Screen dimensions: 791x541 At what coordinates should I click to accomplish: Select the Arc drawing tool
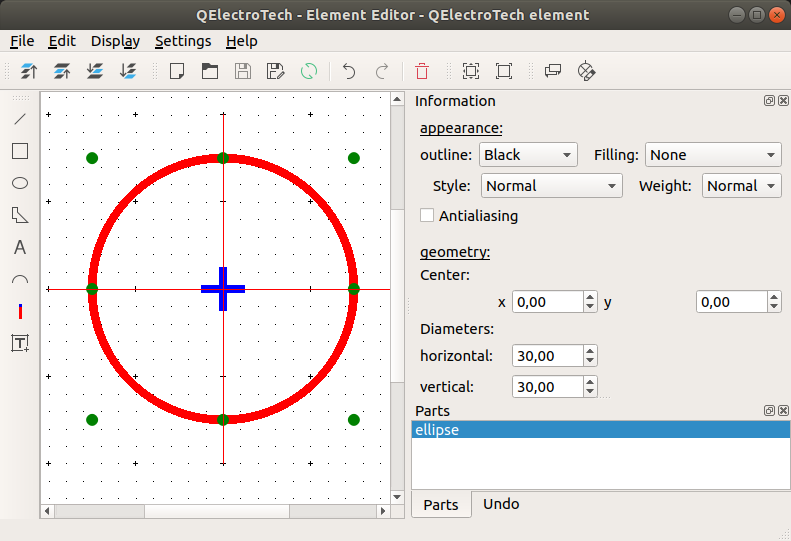[20, 280]
